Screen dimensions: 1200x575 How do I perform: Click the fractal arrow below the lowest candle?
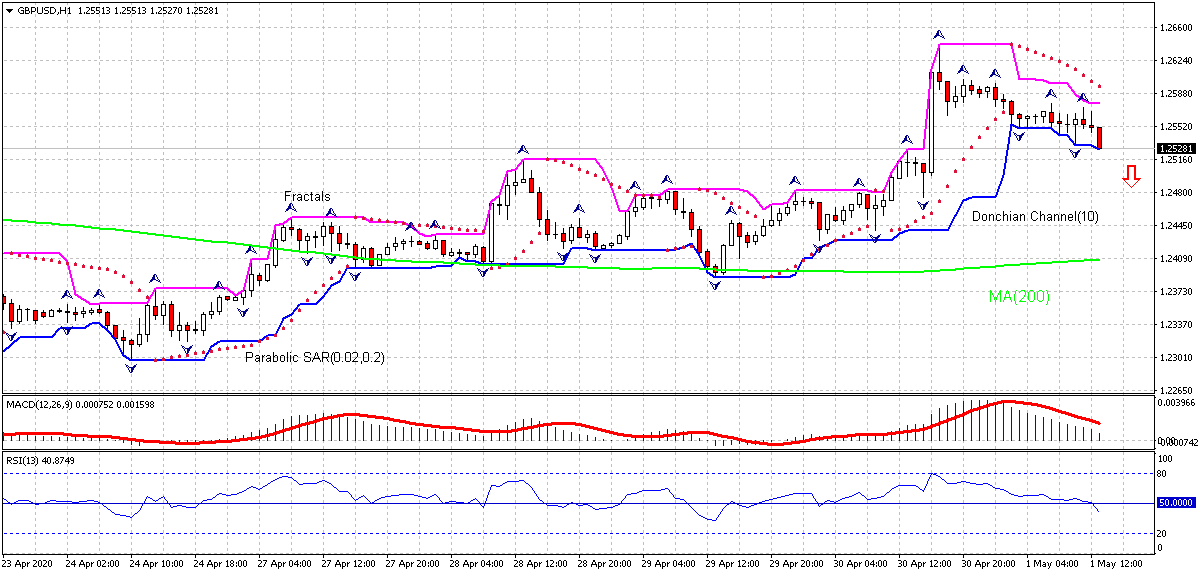(131, 369)
